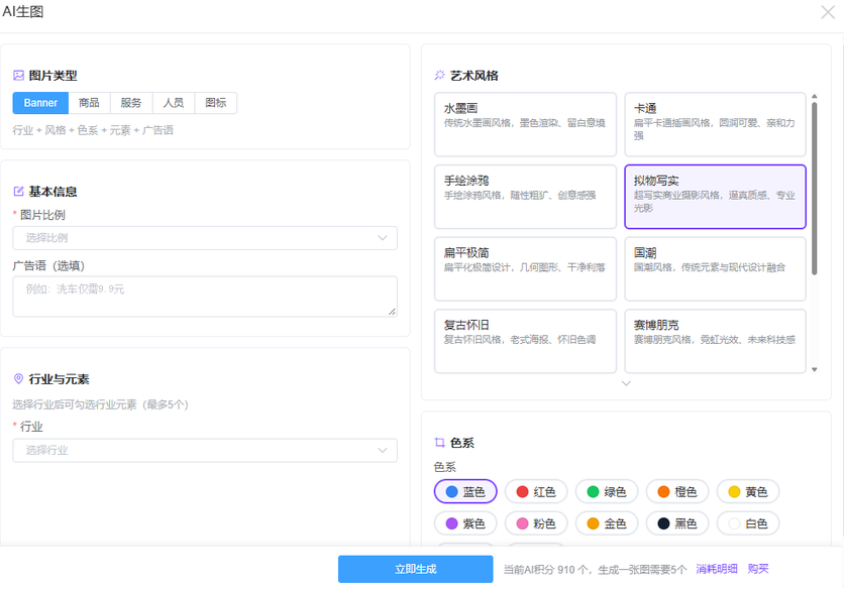This screenshot has width=845, height=590.
Task: Pick the 黄色 yellow color chip
Action: point(748,491)
